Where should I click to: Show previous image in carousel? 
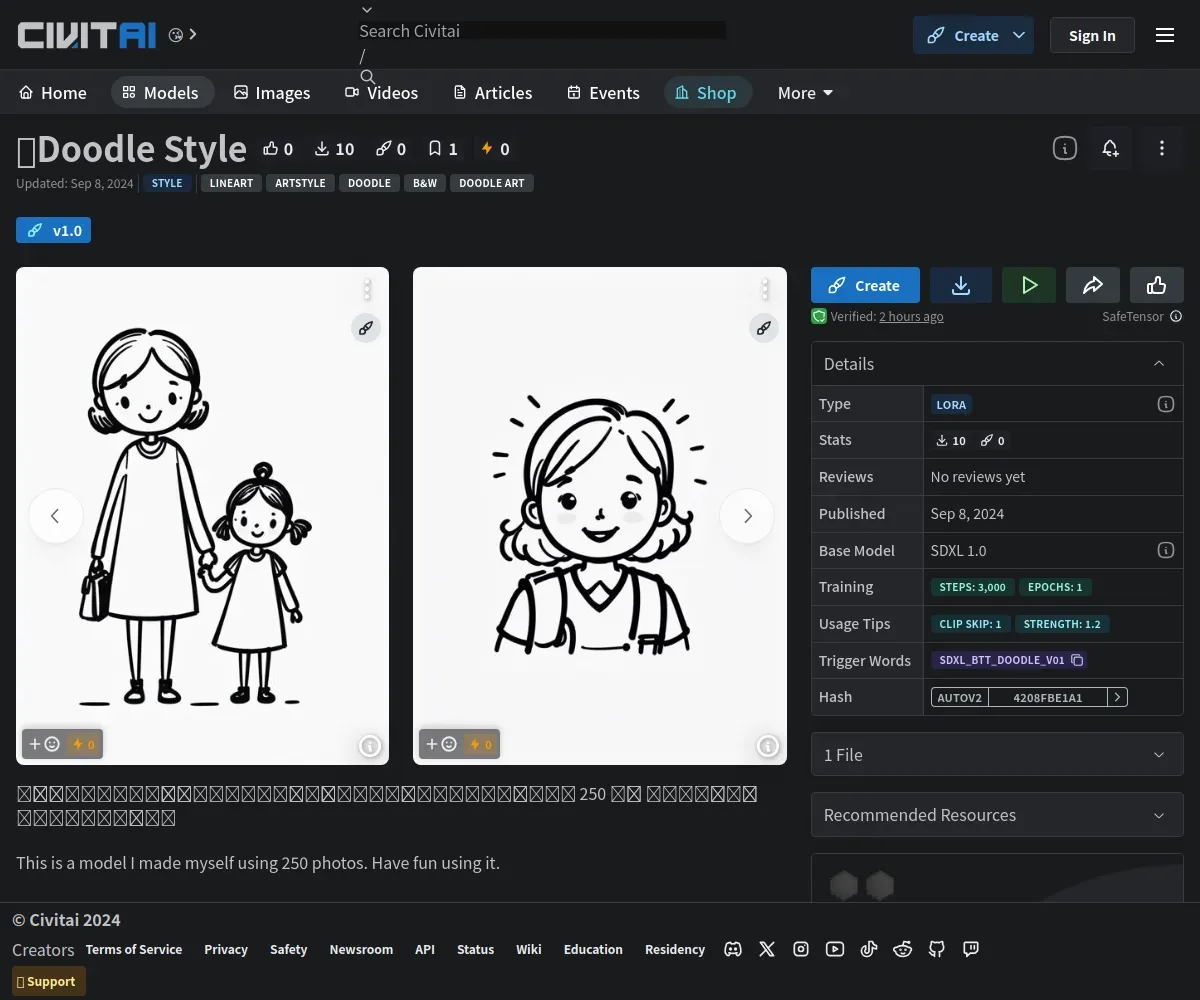coord(55,516)
